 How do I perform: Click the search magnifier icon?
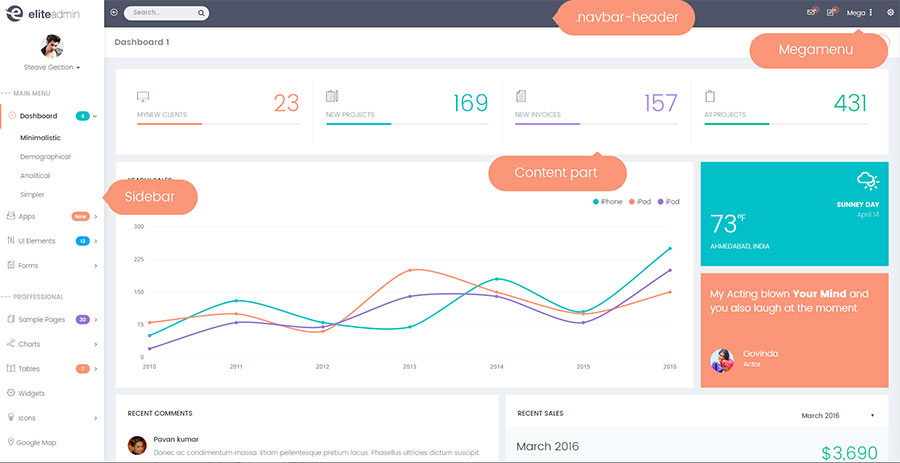(202, 13)
